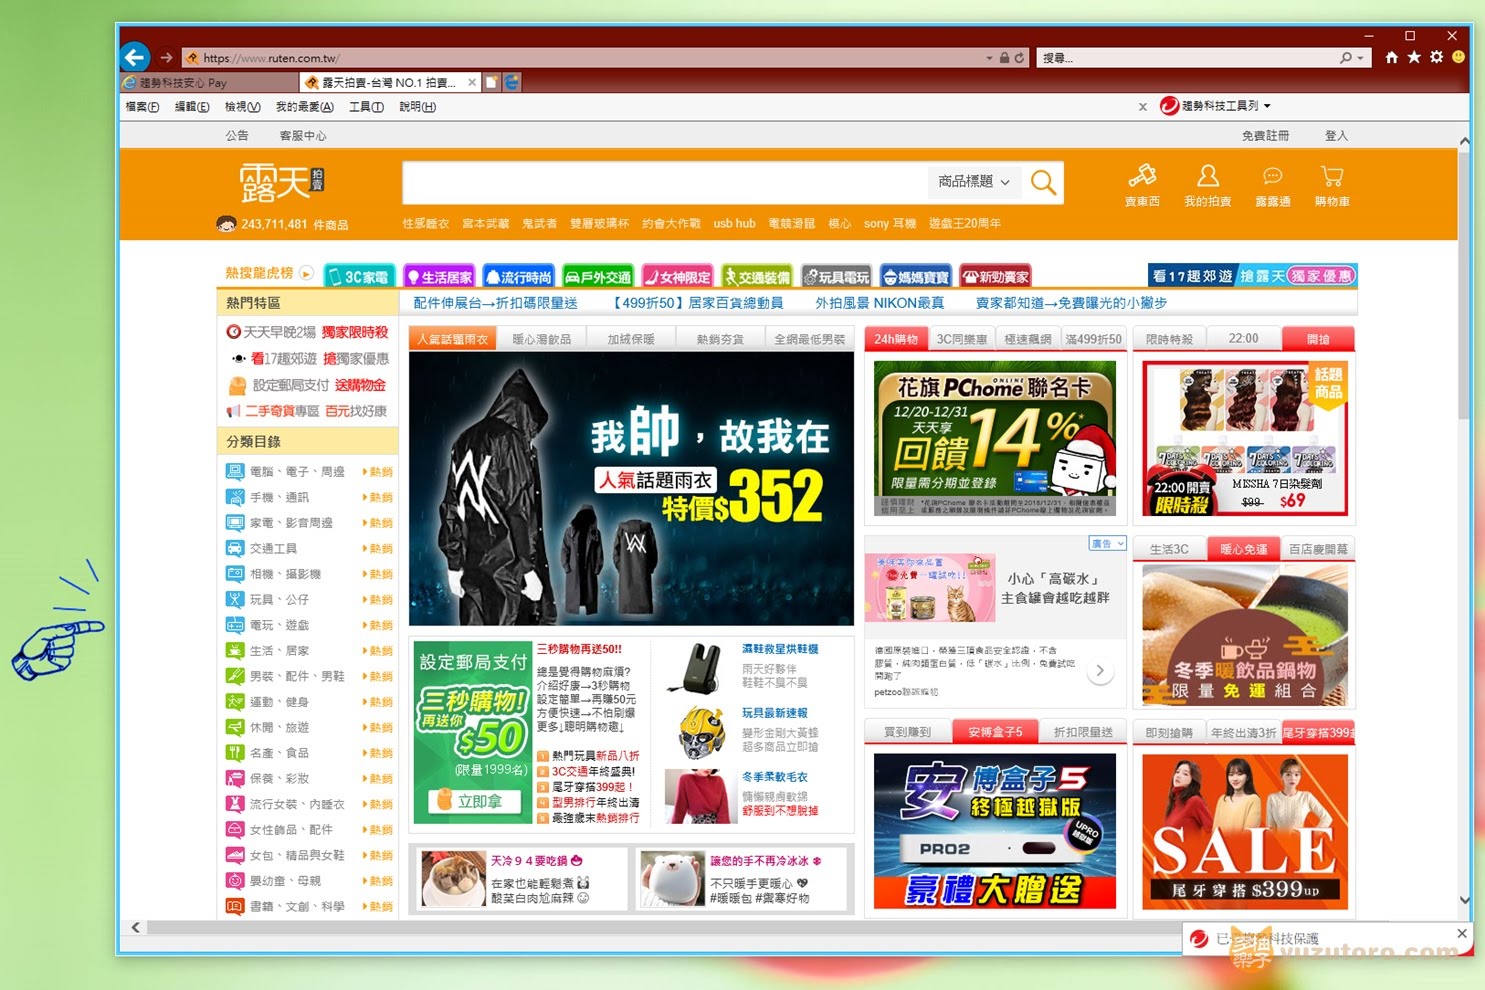Click the browser forward arrow
1485x990 pixels.
click(166, 58)
